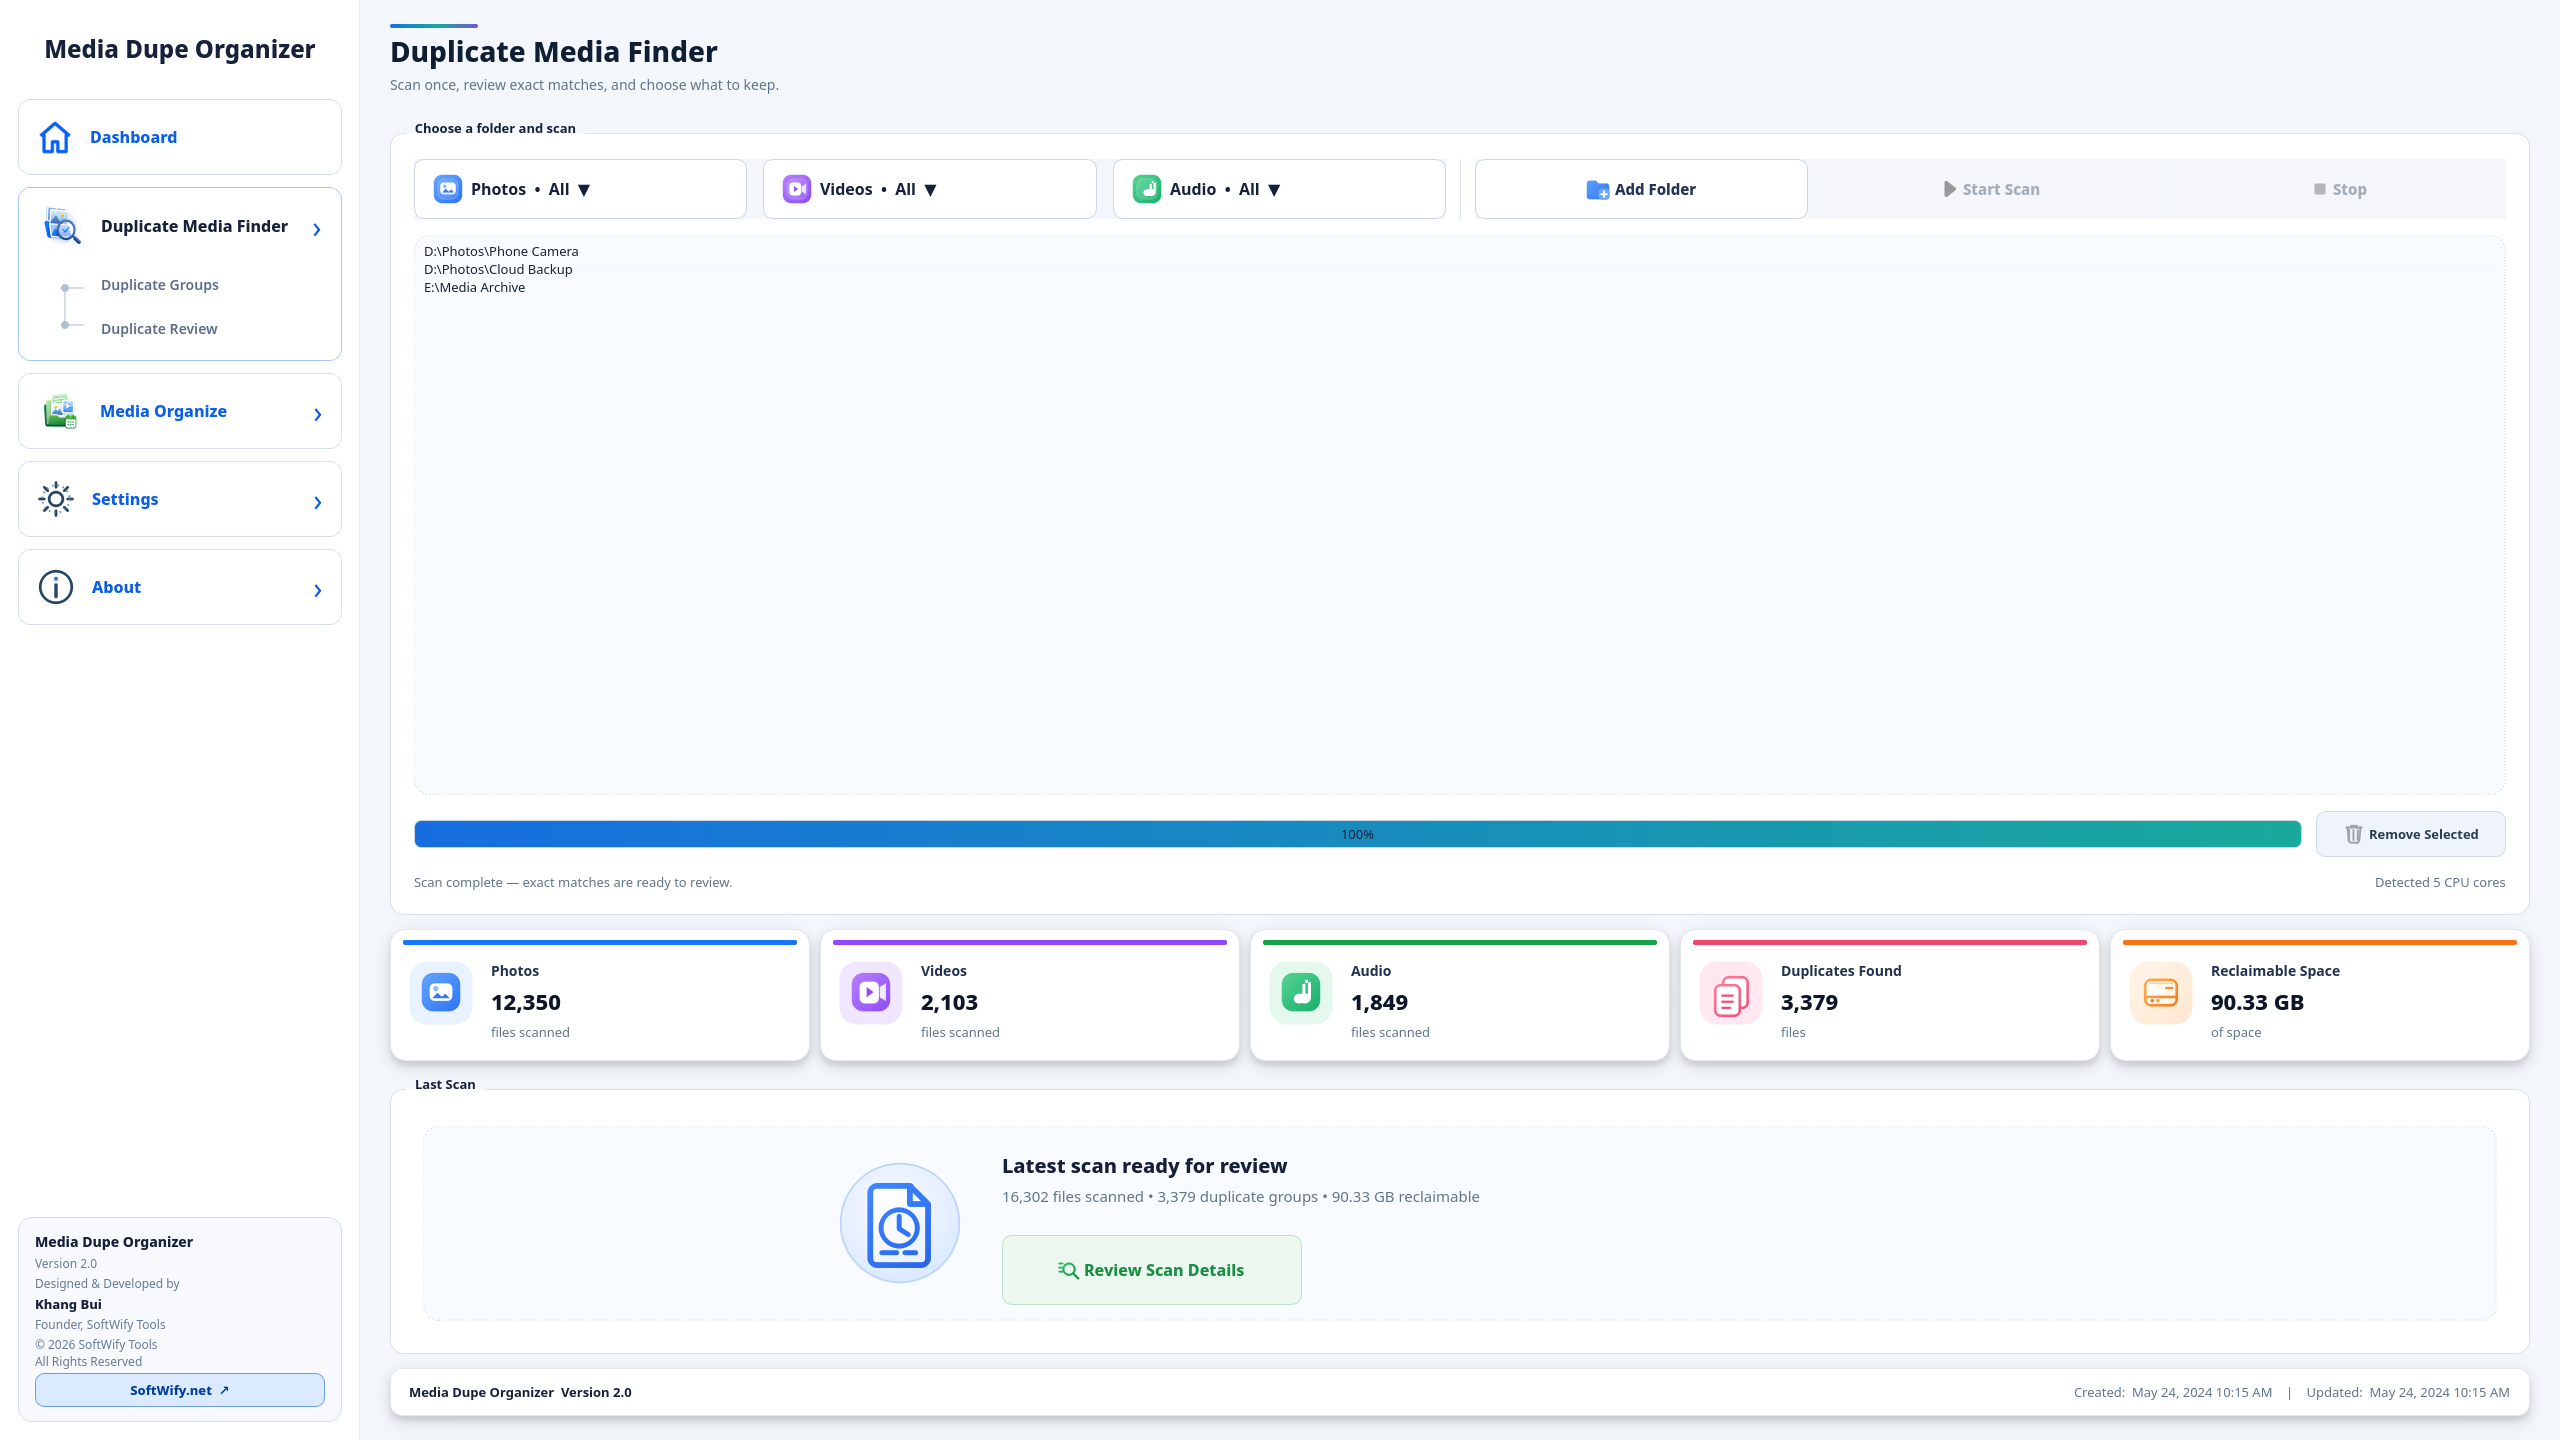Click Review Scan Details button
The image size is (2560, 1440).
coord(1152,1270)
